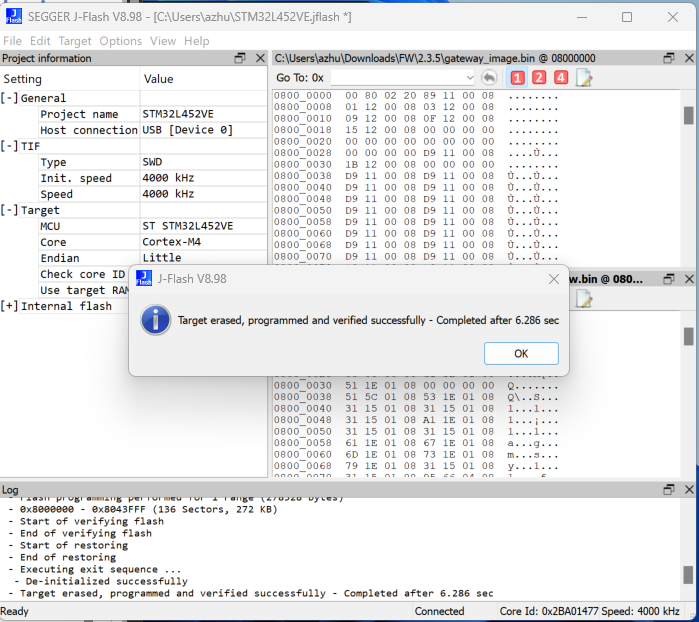Screen dimensions: 699x622
Task: Close the Log panel
Action: pos(689,490)
